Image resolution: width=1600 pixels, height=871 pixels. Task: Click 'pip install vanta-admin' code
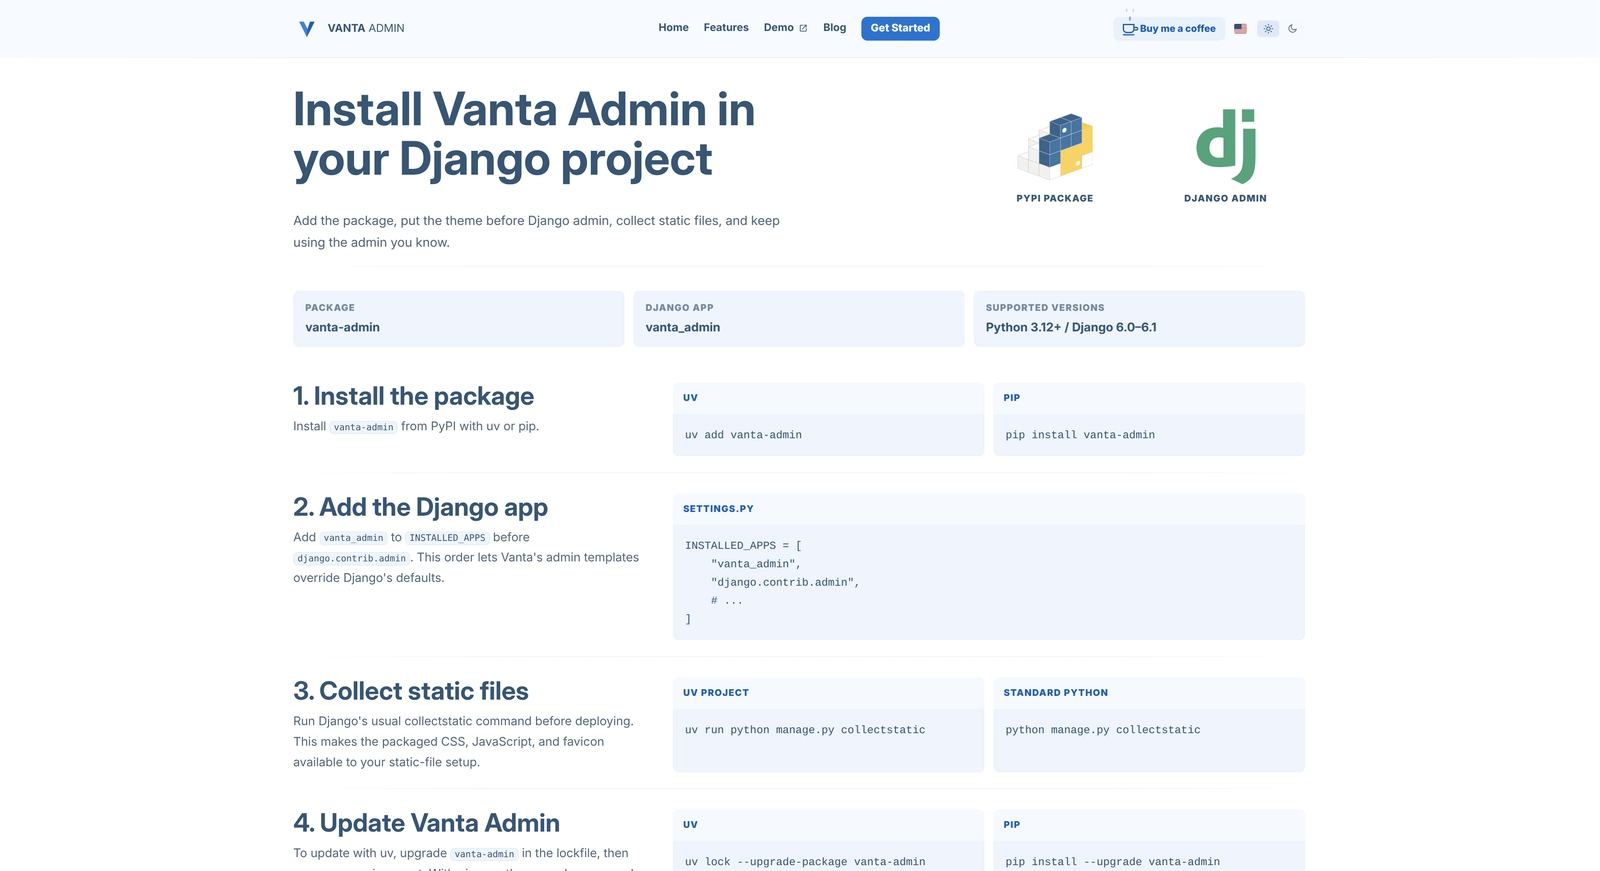(1080, 435)
